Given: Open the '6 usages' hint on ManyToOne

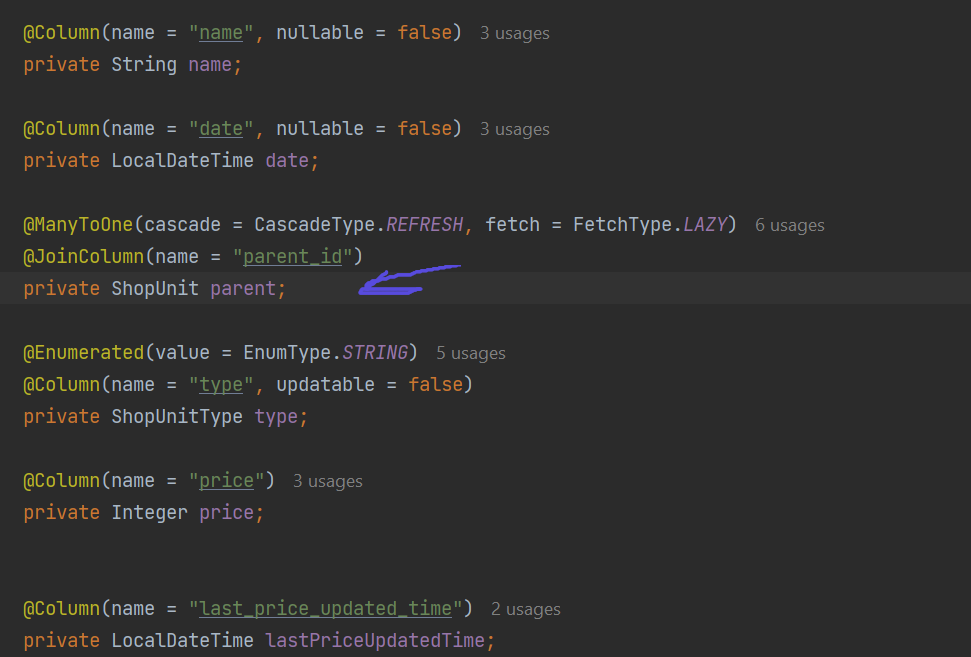Looking at the screenshot, I should [790, 225].
